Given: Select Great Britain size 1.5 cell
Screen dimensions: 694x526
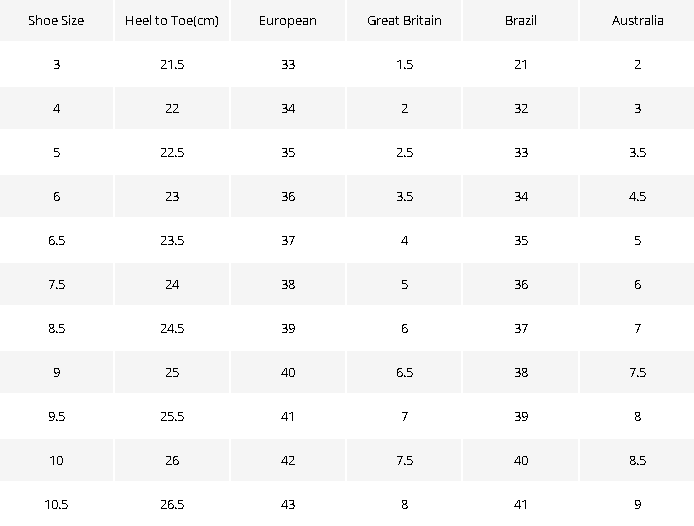Looking at the screenshot, I should [x=404, y=65].
